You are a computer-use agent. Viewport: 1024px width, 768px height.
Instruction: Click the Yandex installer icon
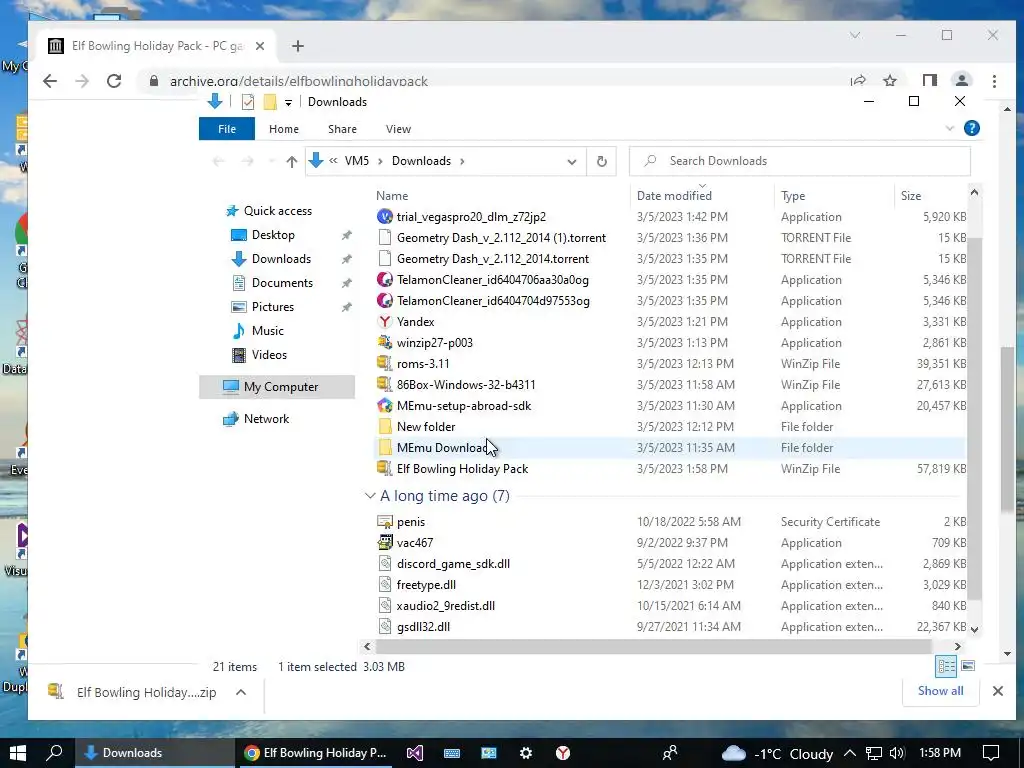coord(385,321)
